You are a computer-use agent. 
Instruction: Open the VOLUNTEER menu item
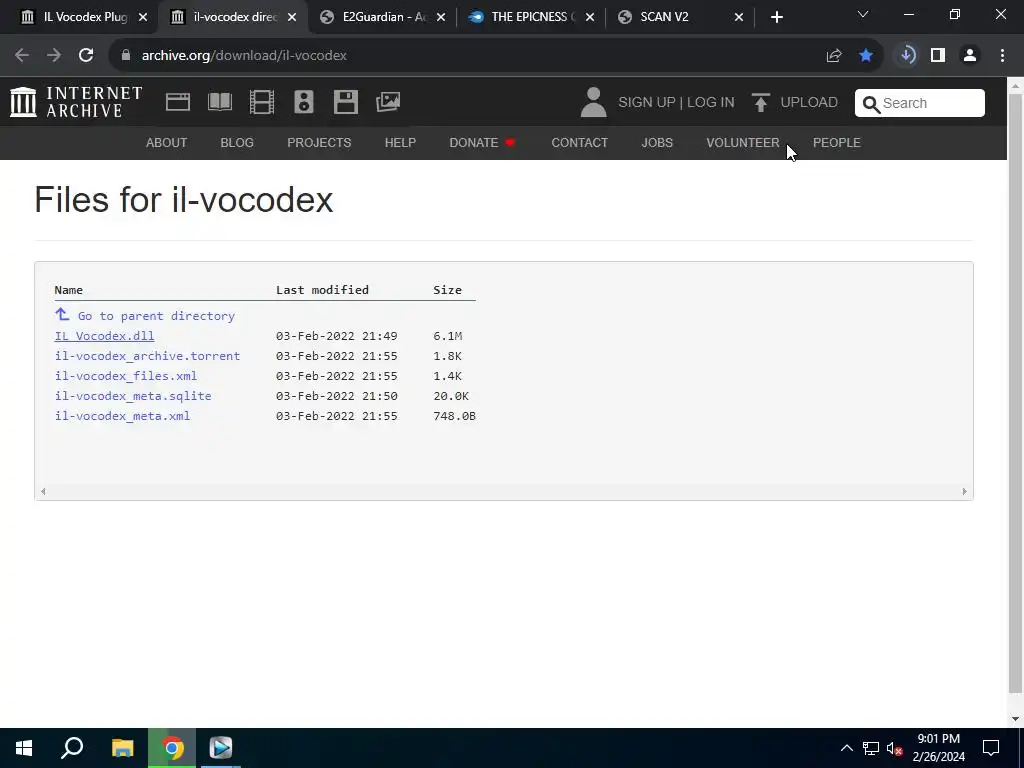click(743, 142)
